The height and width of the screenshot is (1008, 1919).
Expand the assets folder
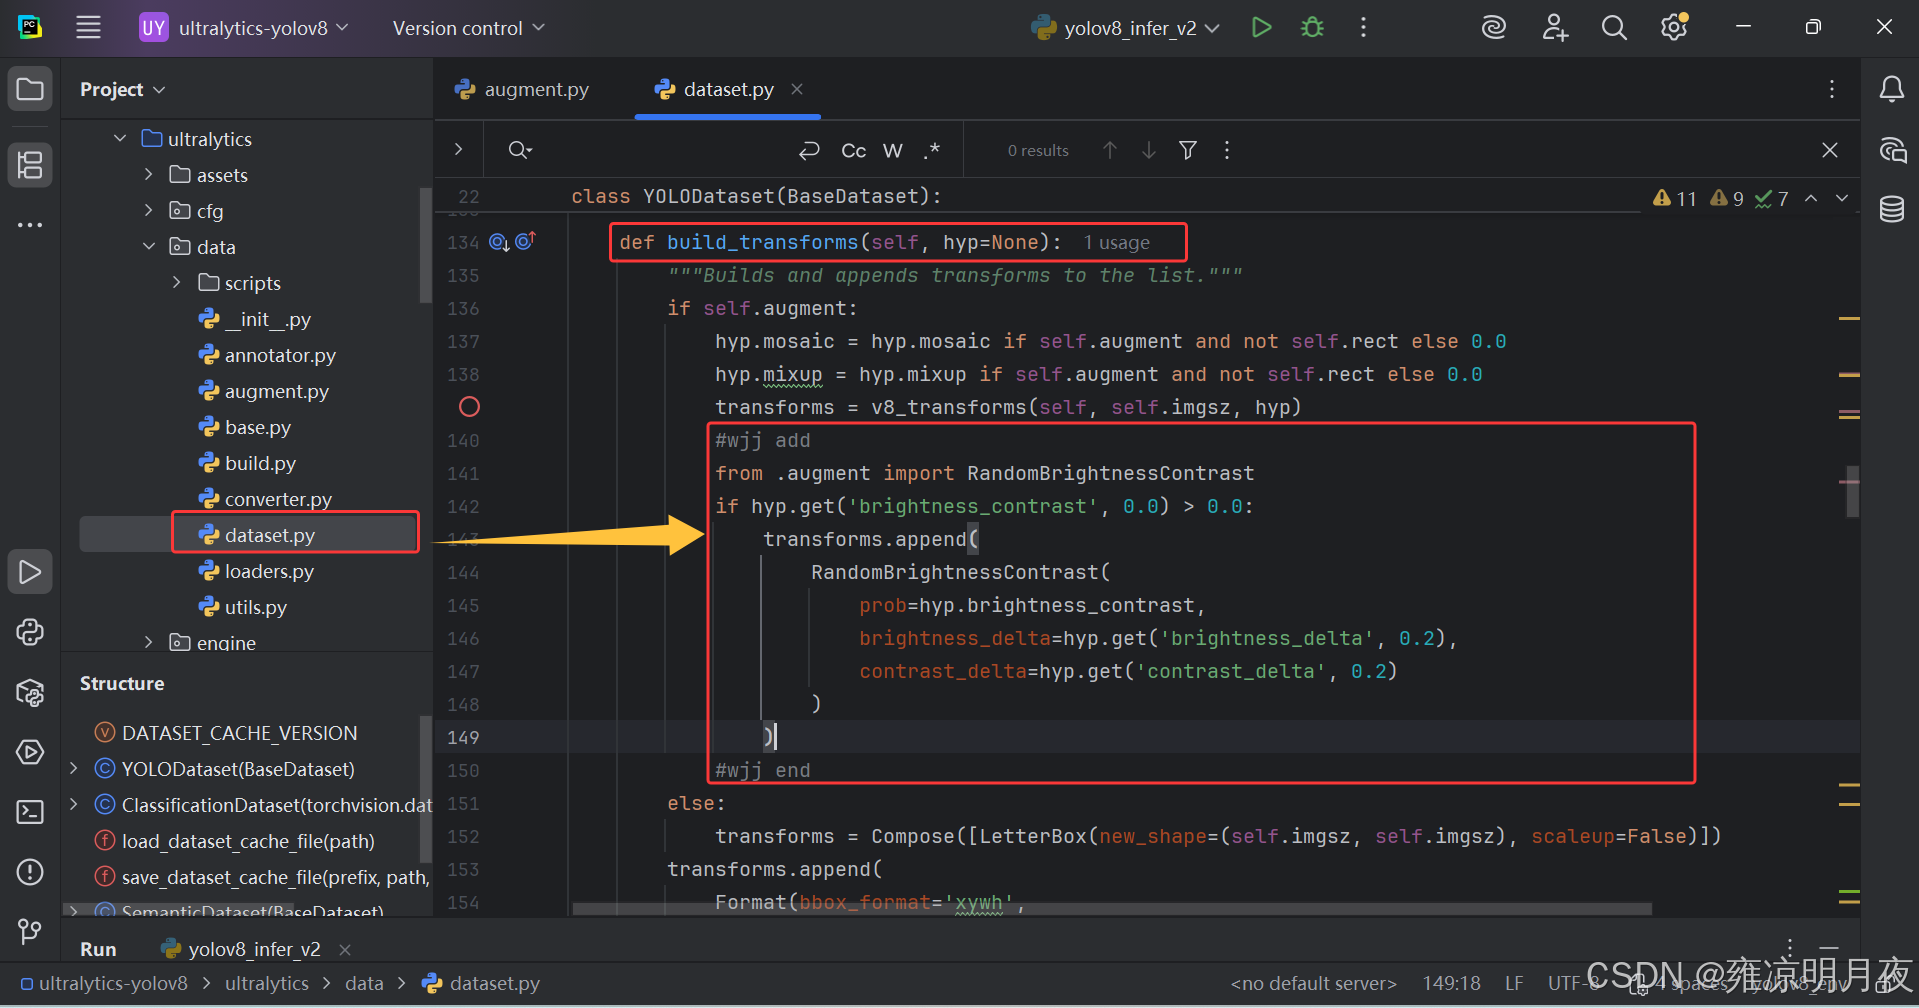coord(149,174)
